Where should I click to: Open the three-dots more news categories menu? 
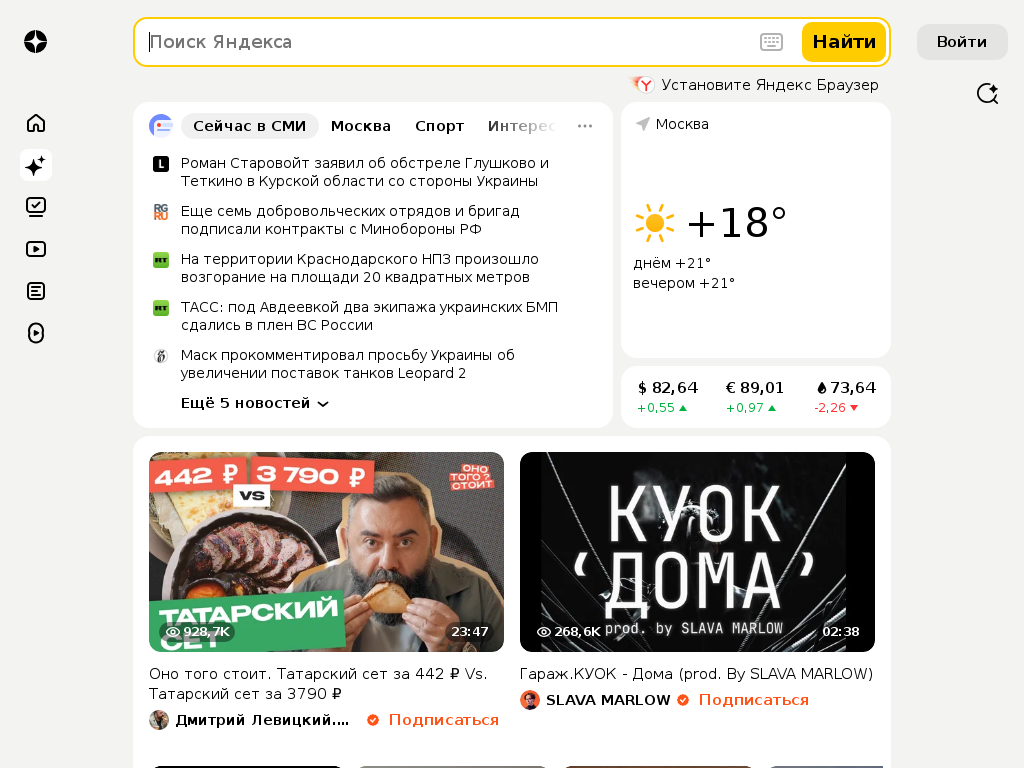point(584,126)
